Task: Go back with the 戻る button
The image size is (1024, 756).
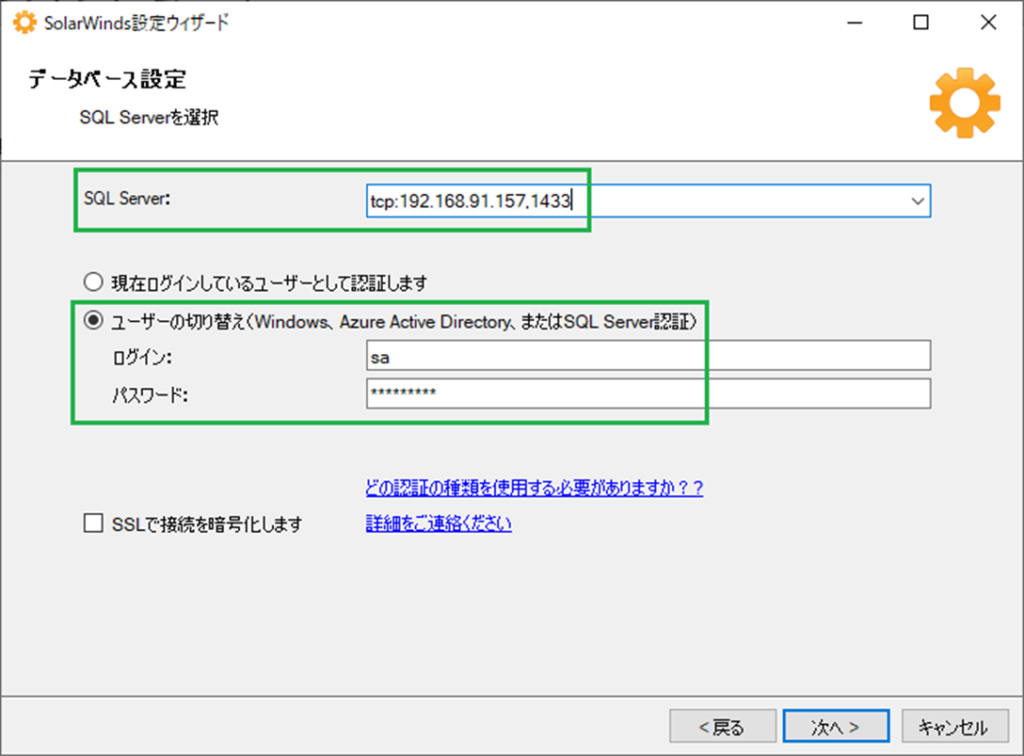Action: 722,726
